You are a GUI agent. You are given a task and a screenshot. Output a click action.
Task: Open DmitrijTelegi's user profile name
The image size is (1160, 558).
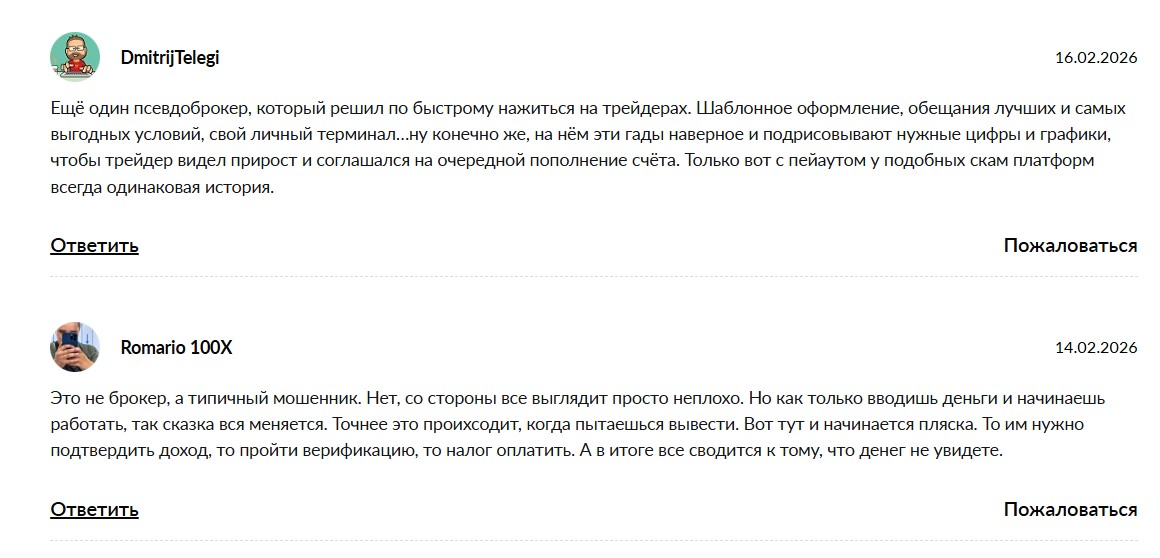pos(169,58)
